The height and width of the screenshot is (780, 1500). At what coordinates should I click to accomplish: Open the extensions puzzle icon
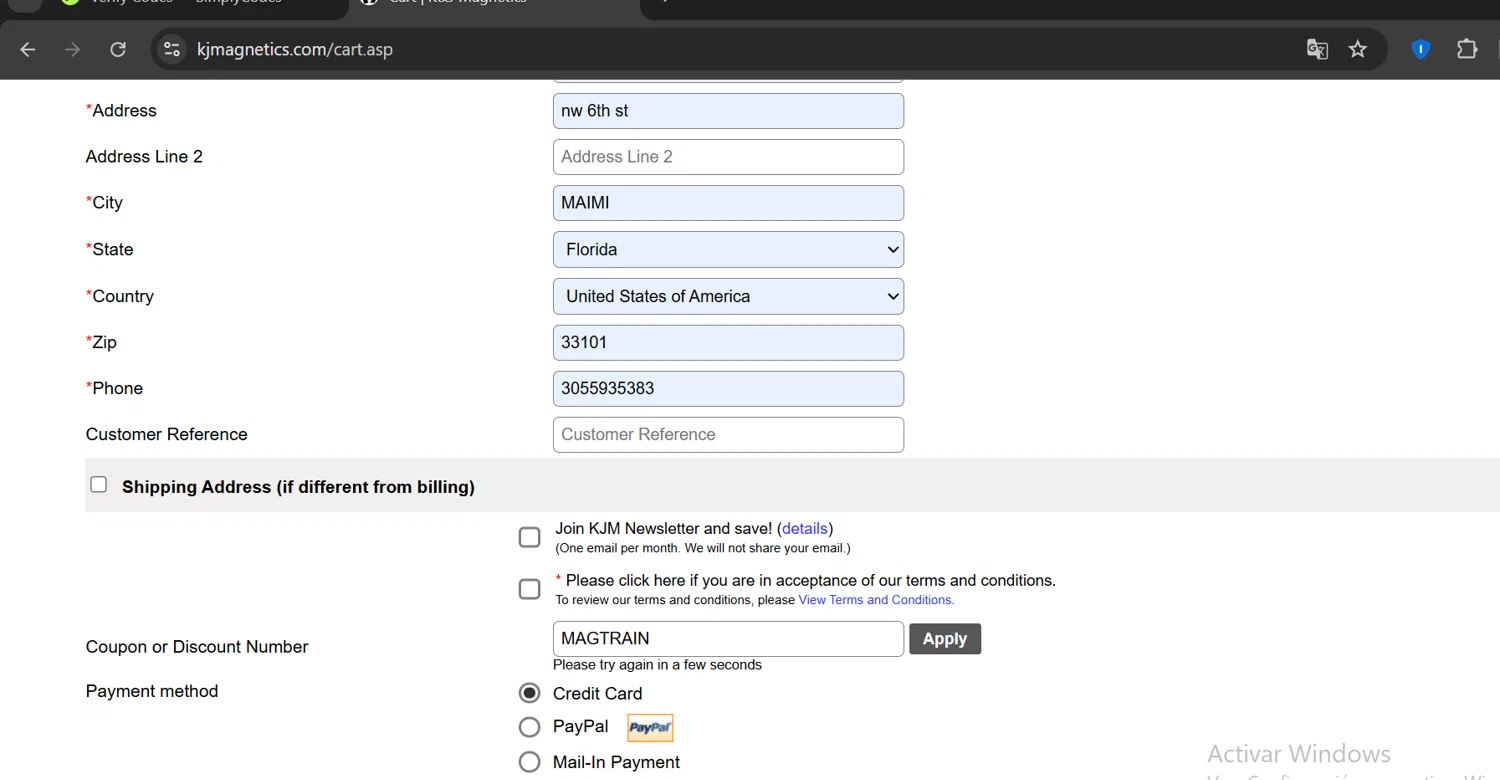tap(1467, 49)
